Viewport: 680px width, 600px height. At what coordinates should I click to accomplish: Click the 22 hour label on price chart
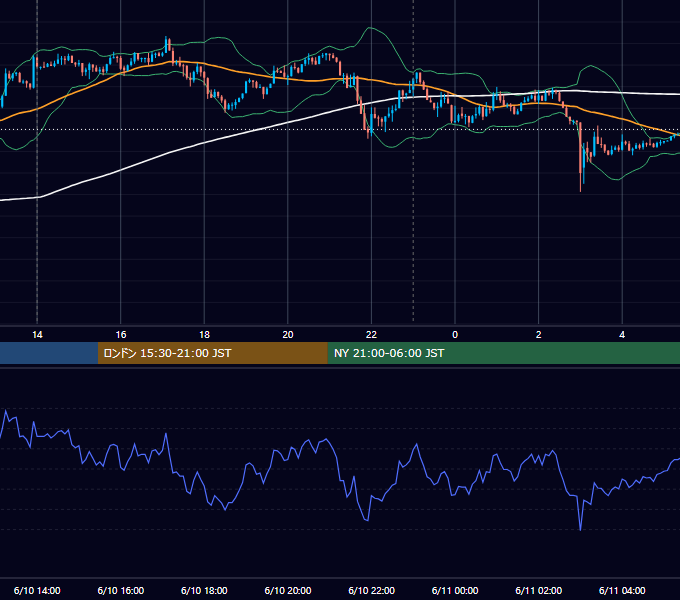(x=371, y=335)
